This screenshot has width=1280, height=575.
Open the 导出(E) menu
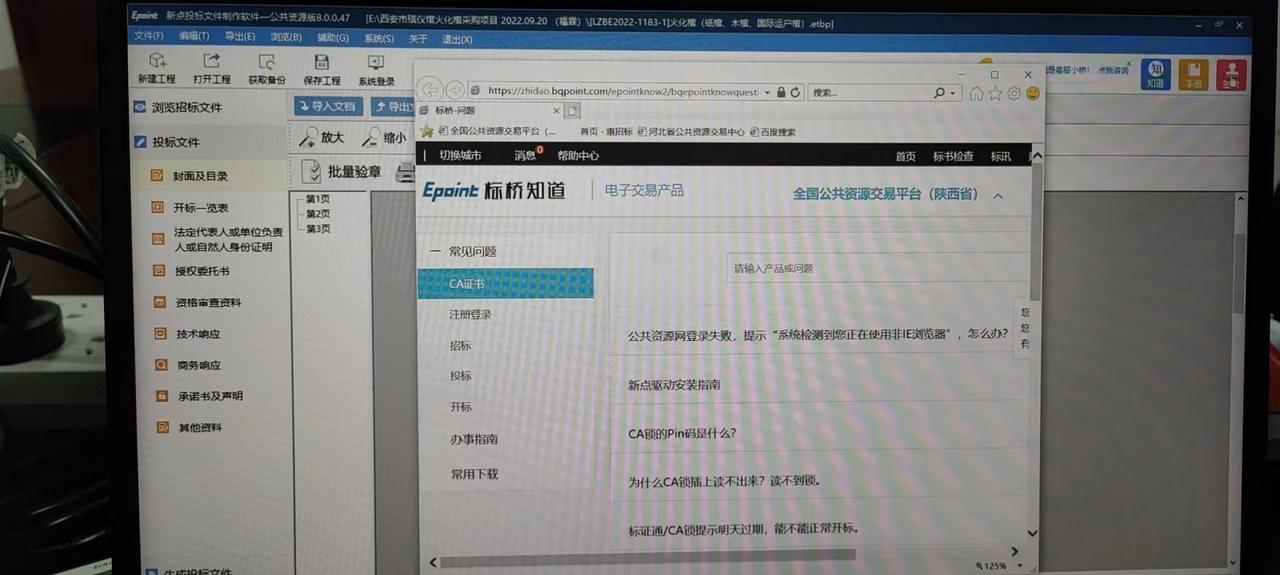pos(240,37)
